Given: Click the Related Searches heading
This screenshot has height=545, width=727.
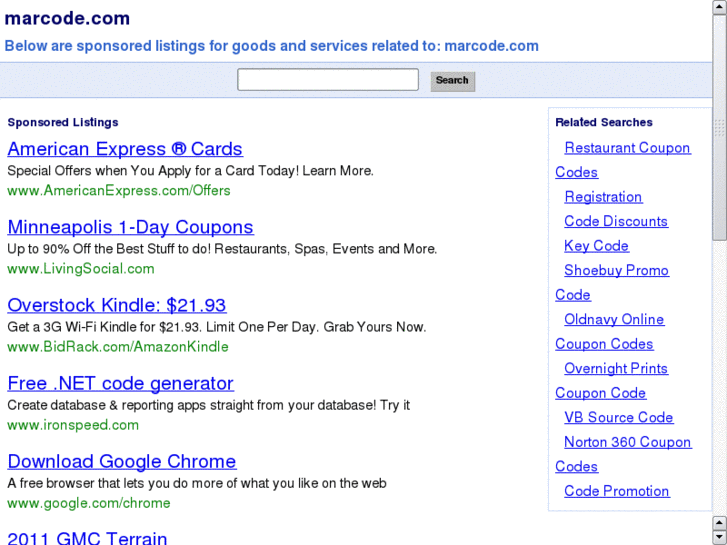Looking at the screenshot, I should pyautogui.click(x=604, y=122).
